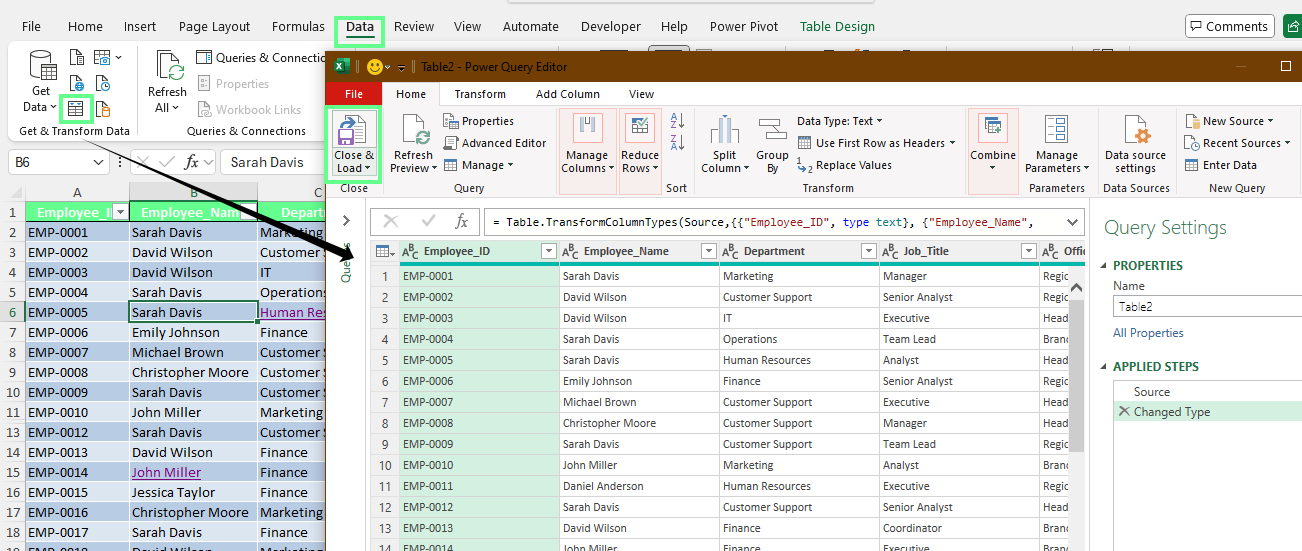The width and height of the screenshot is (1302, 551).
Task: Click the Split Column icon
Action: click(x=724, y=130)
